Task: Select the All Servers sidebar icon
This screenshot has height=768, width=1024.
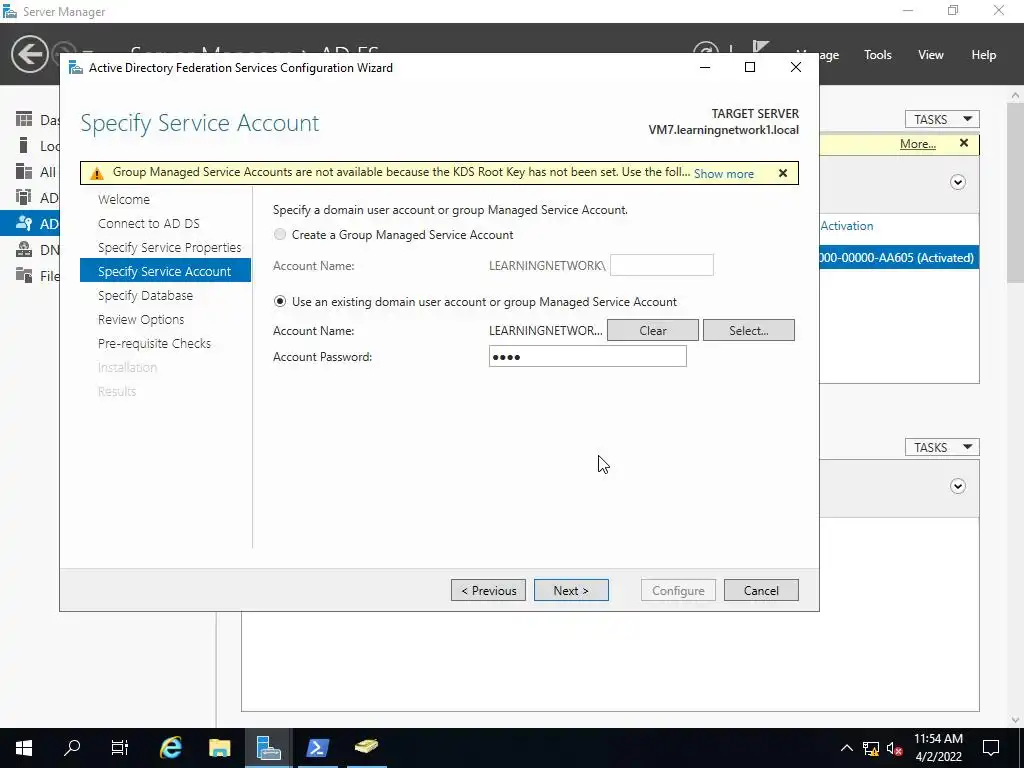Action: click(24, 171)
